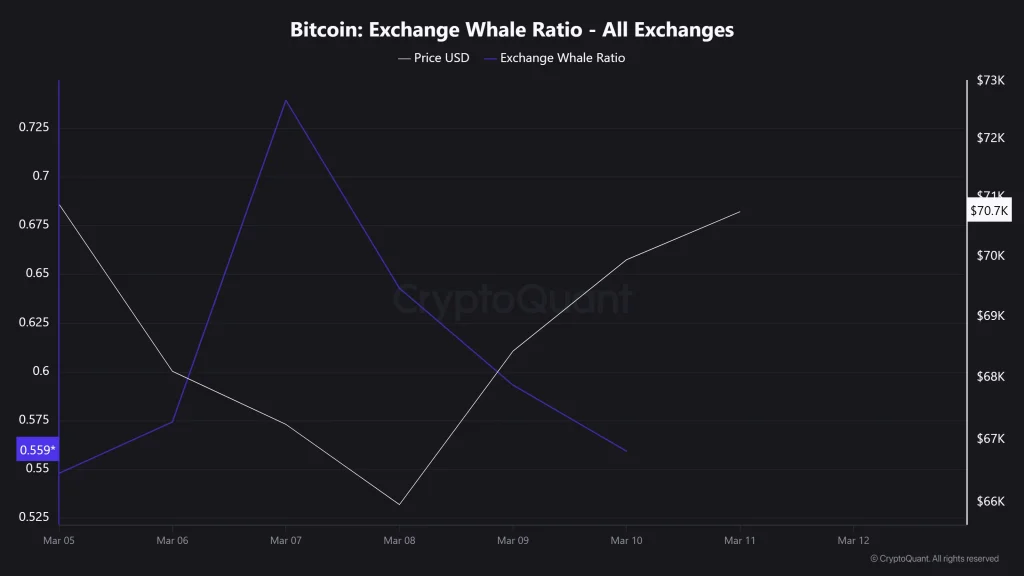The width and height of the screenshot is (1024, 576).
Task: Click the purple 0.559* value badge
Action: 39,450
